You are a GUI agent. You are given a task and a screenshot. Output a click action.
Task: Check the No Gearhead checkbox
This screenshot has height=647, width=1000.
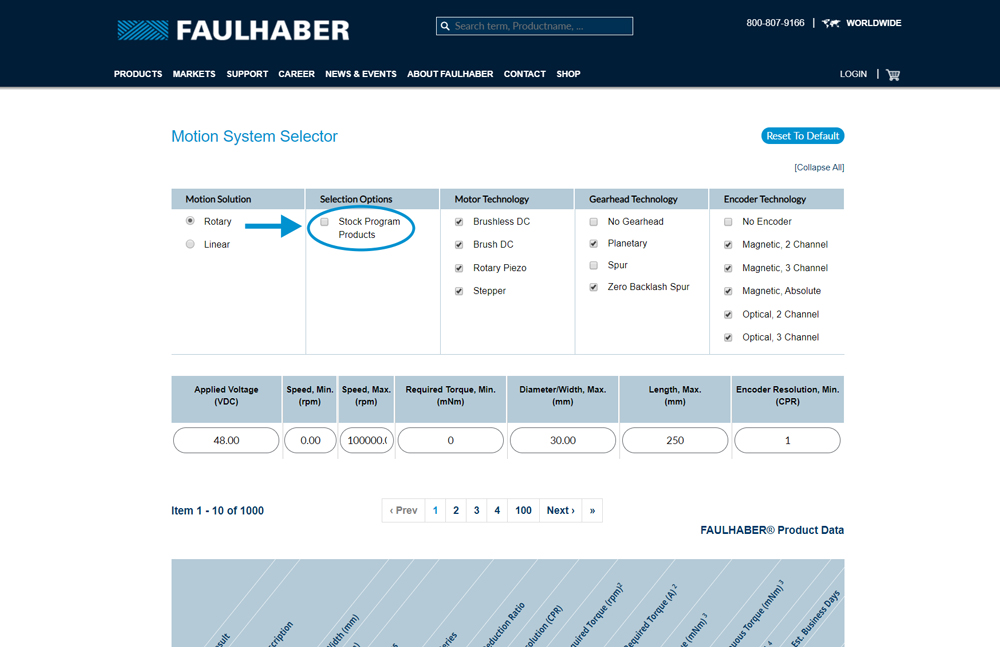(593, 221)
